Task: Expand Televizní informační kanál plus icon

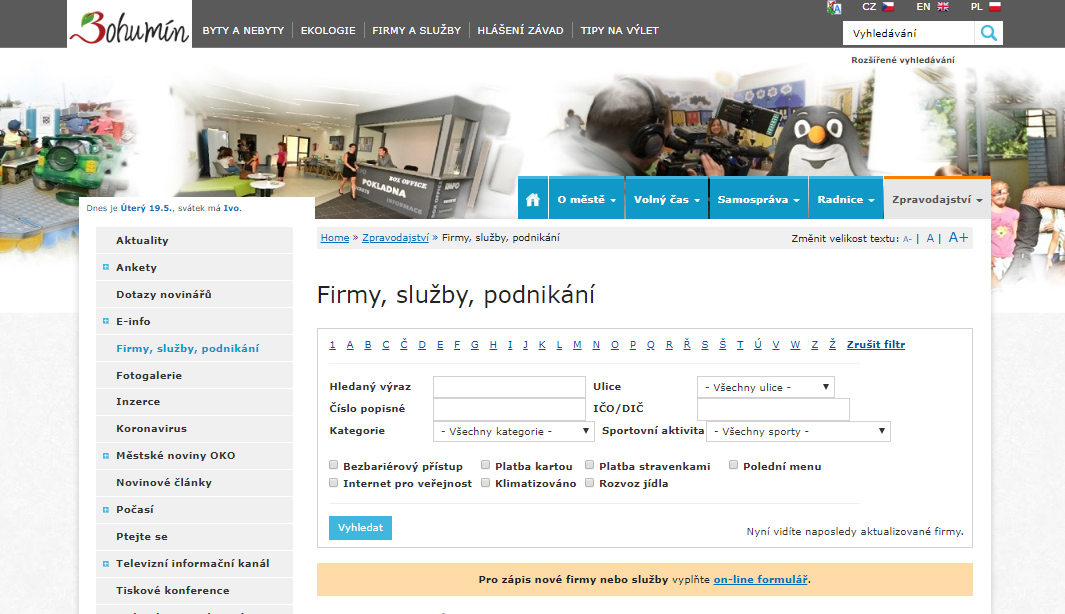Action: 105,563
